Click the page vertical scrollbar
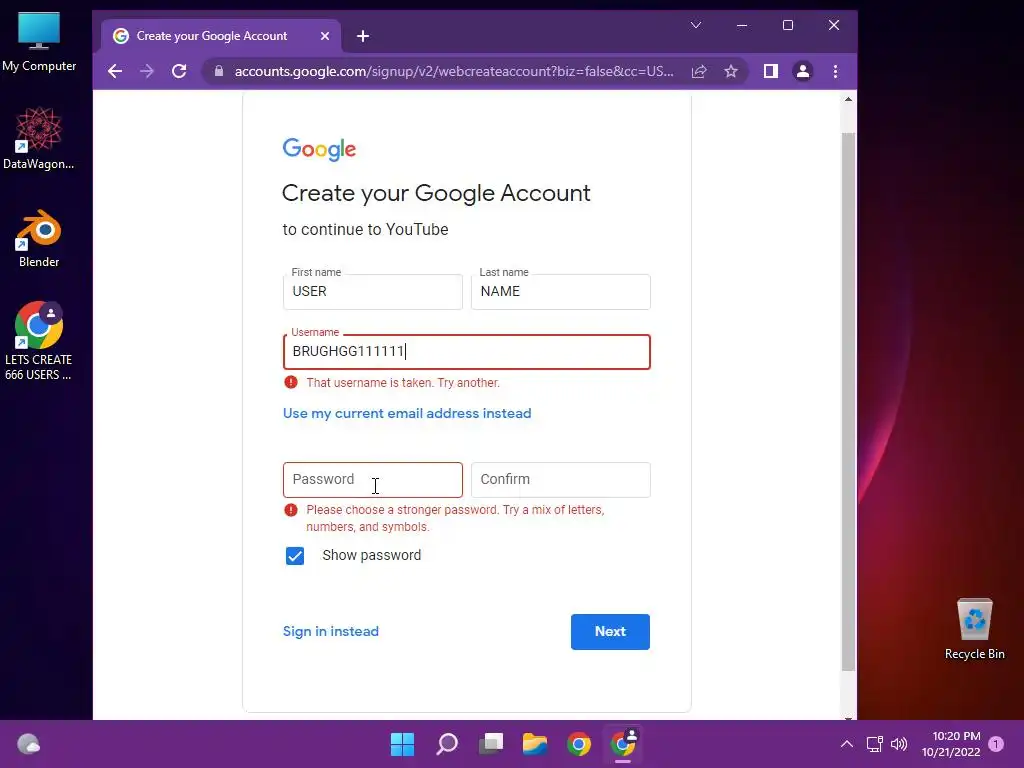 click(x=848, y=401)
